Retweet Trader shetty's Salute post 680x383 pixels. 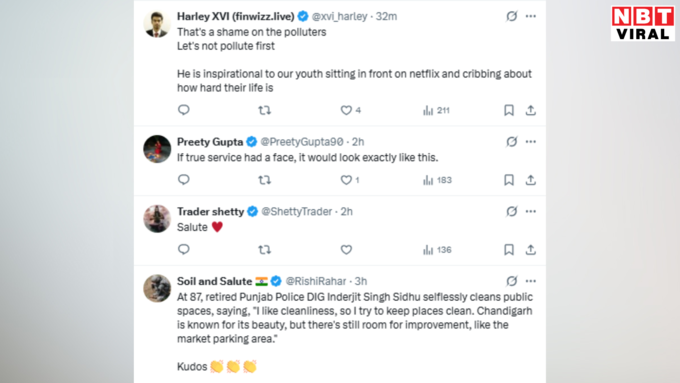coord(265,250)
